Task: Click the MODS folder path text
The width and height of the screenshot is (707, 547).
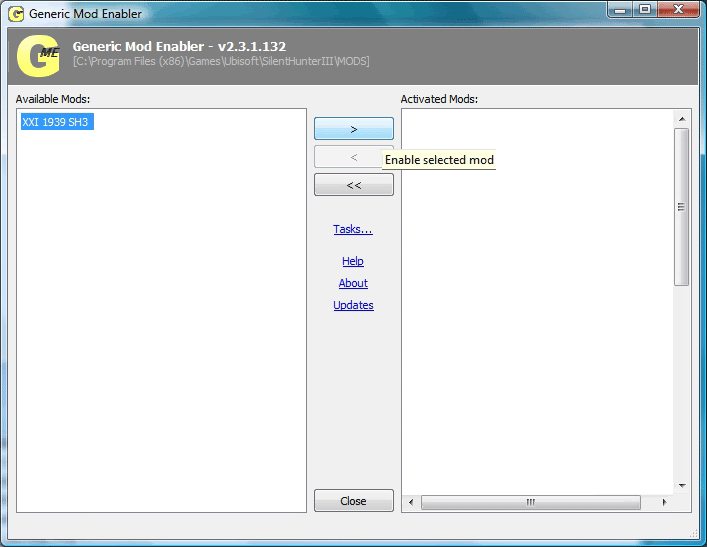Action: 221,61
